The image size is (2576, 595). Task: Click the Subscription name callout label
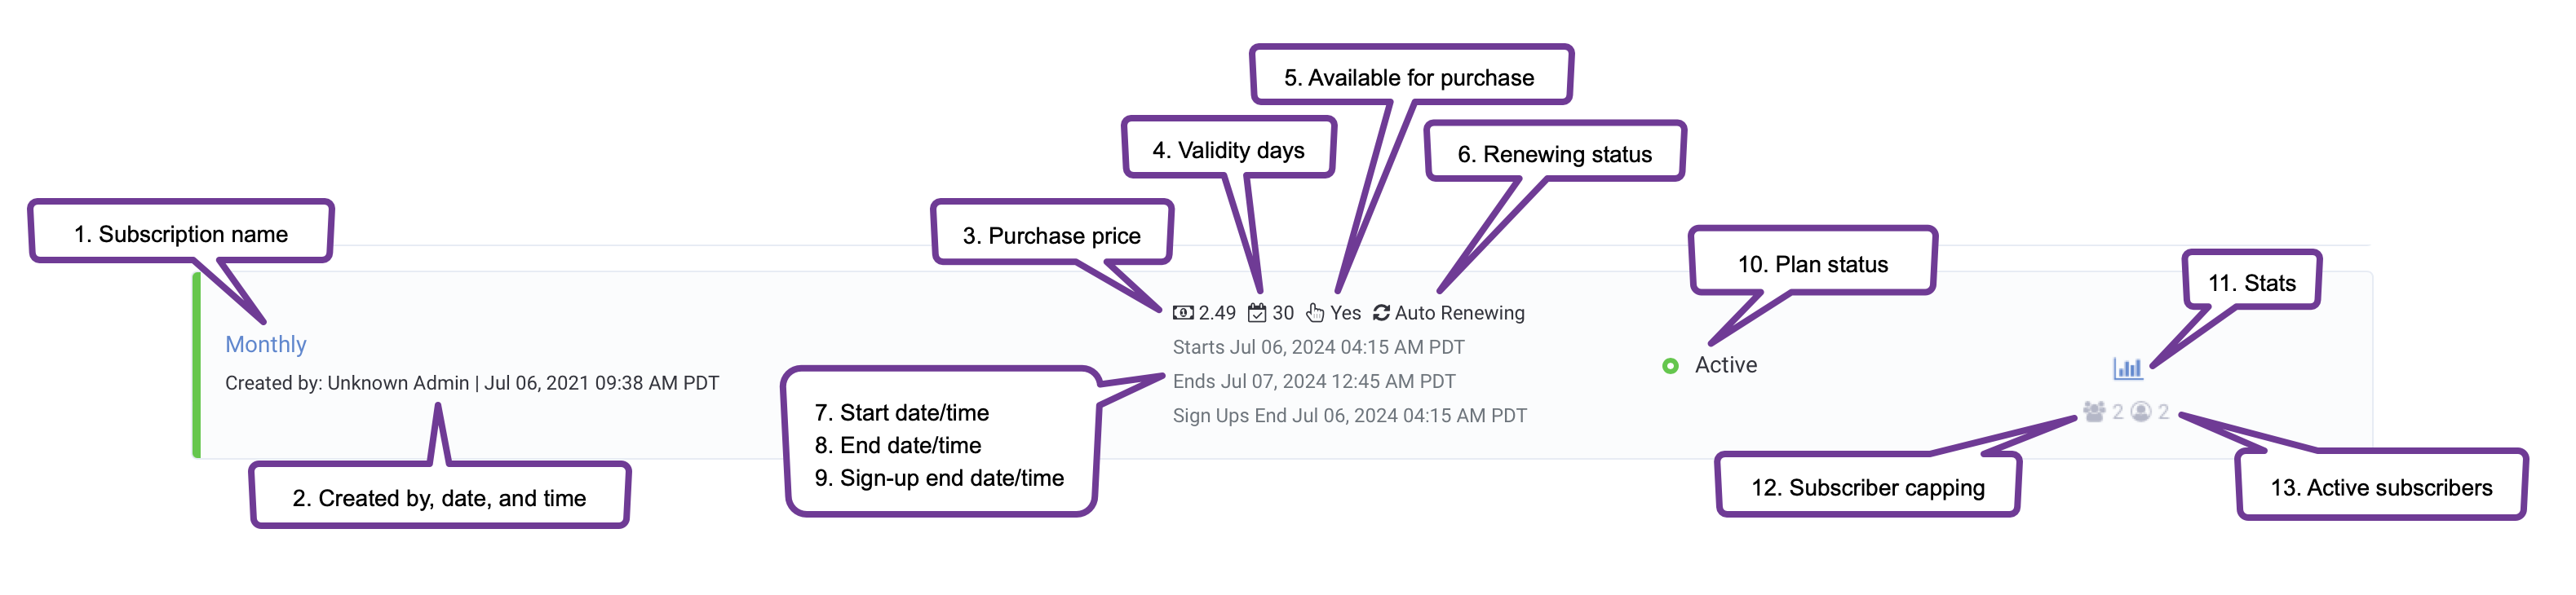[x=181, y=234]
